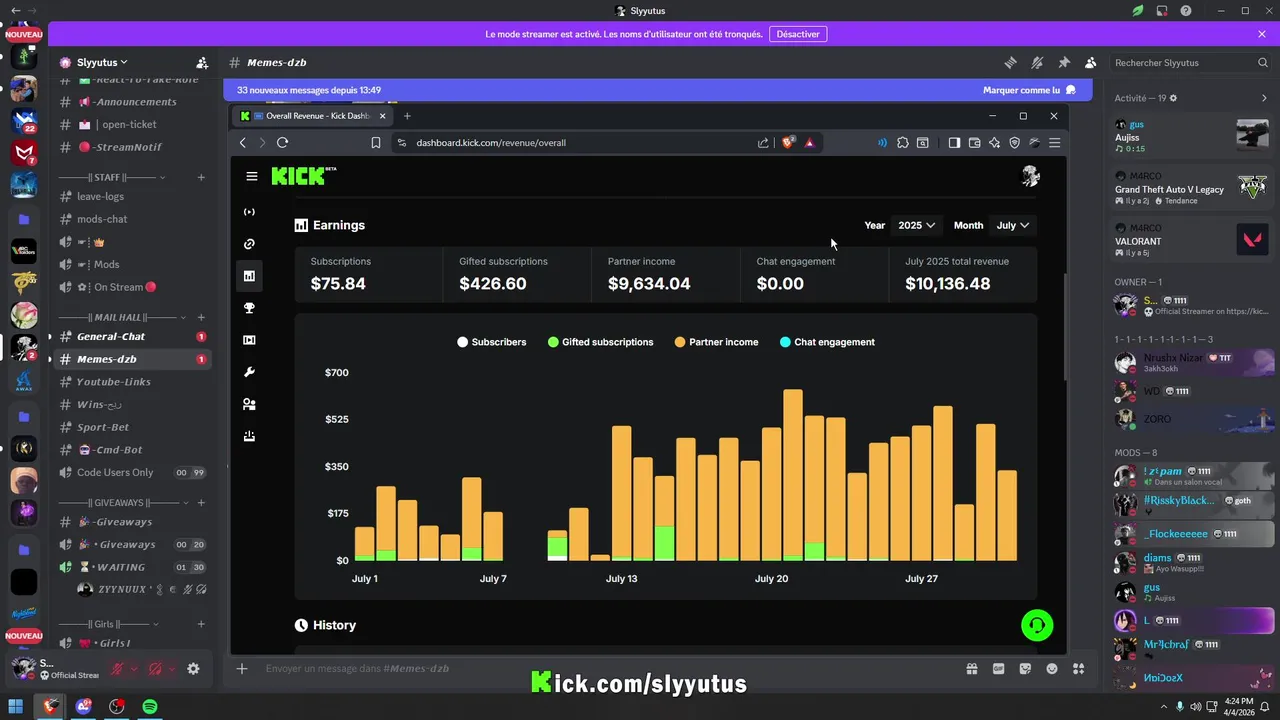Select the revenue chart icon in Kick sidebar
Image resolution: width=1280 pixels, height=720 pixels.
click(x=249, y=276)
